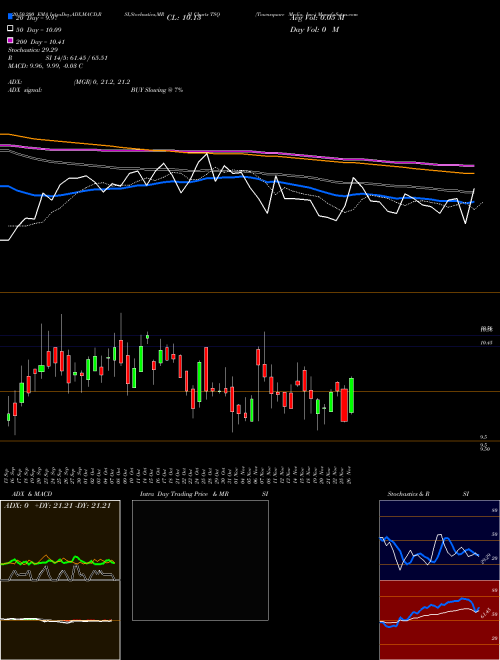Viewport: 500px width, 660px height.
Task: Click the 'Intra Day Trading Price & MR' title
Action: [184, 494]
